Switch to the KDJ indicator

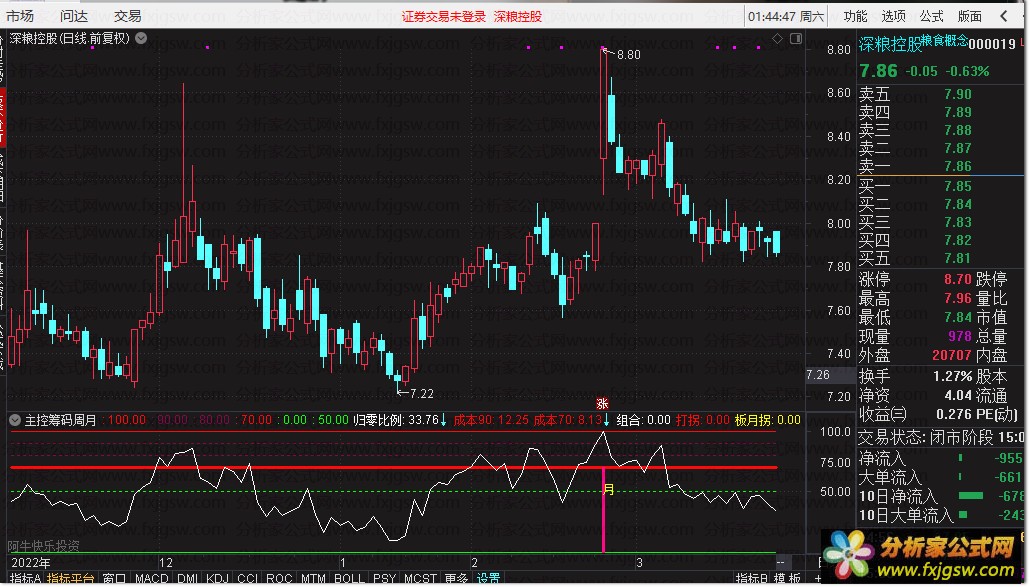point(218,578)
